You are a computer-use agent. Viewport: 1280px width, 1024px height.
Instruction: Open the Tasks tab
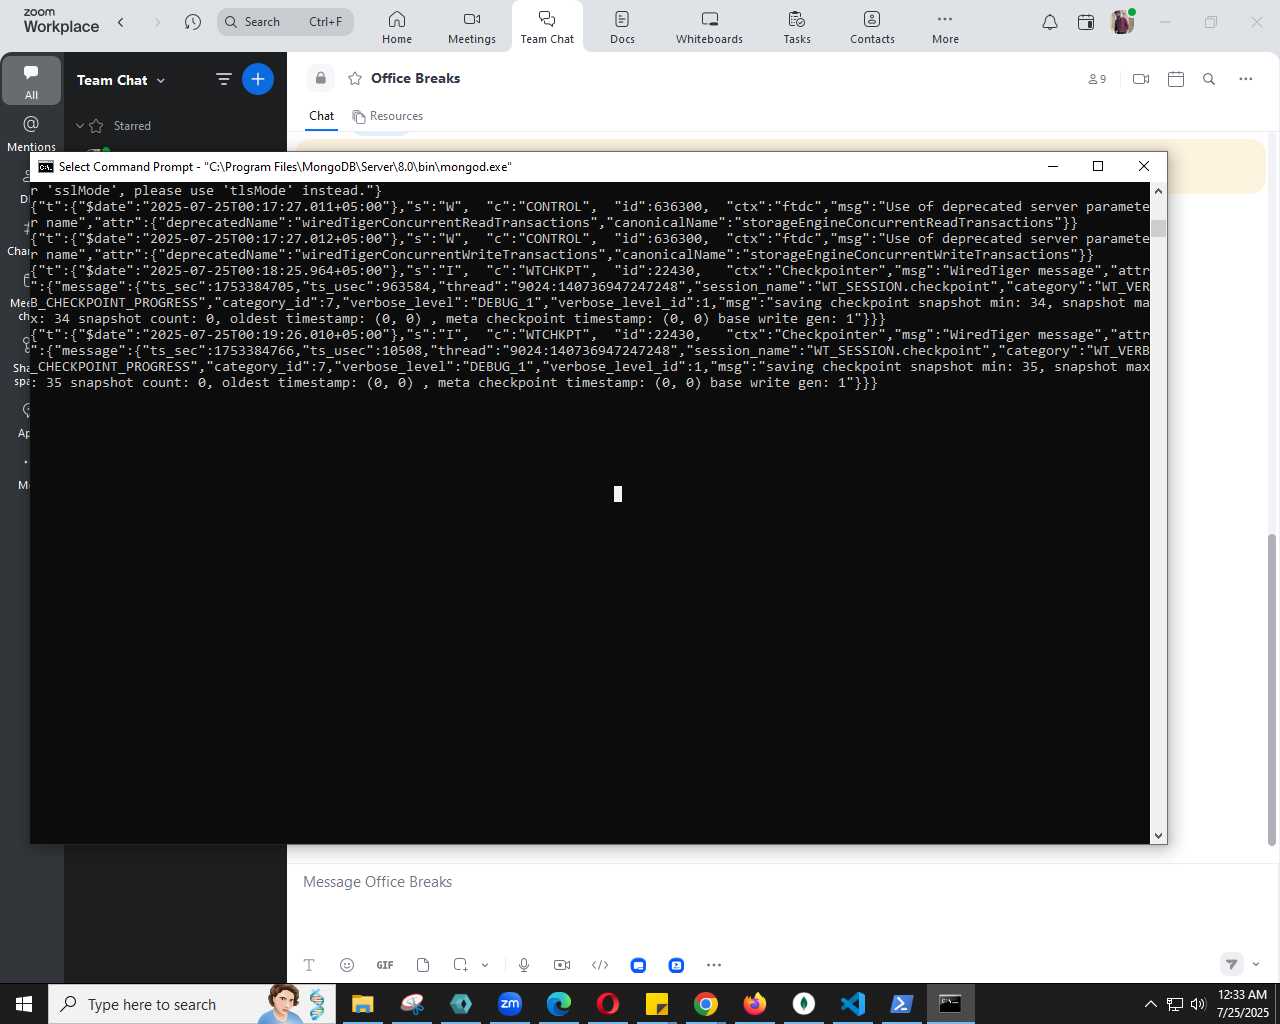(x=797, y=27)
